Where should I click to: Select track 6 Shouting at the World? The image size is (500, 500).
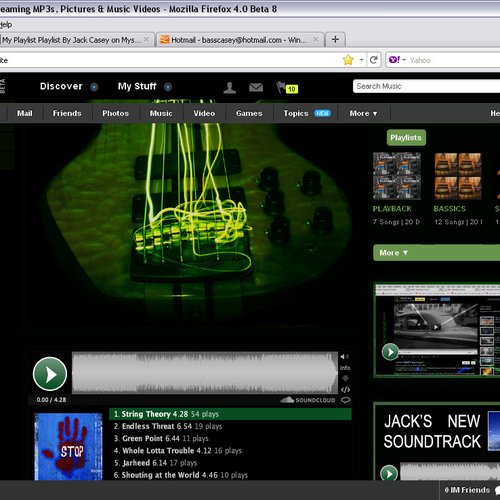point(230,475)
